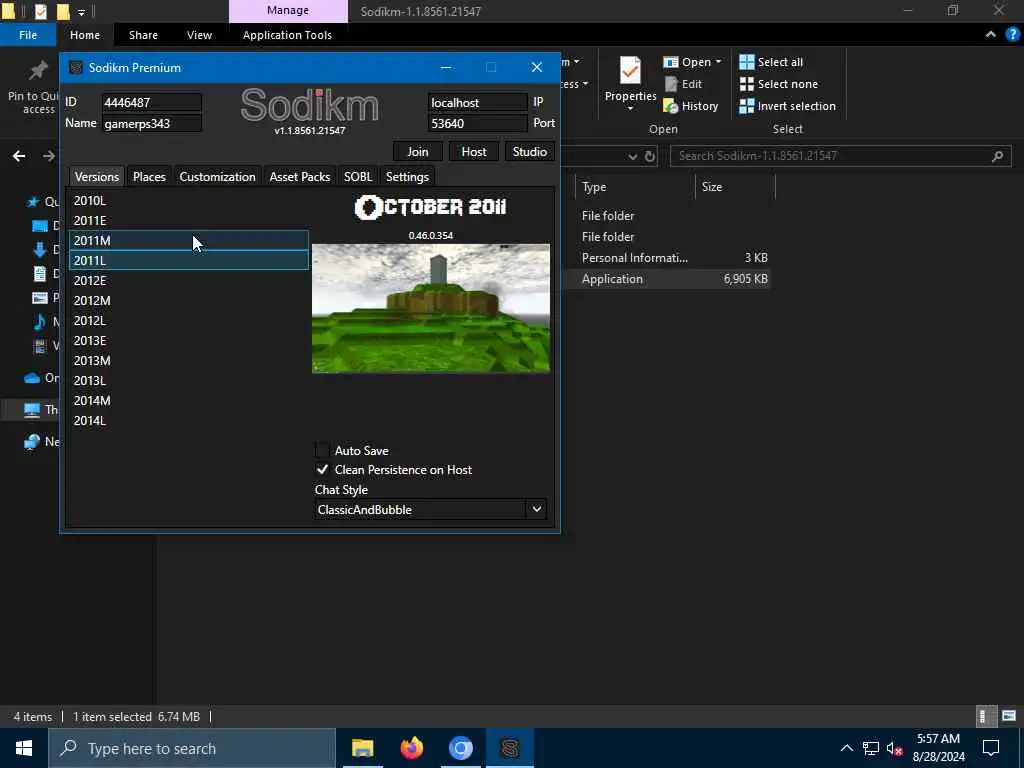The width and height of the screenshot is (1024, 768).
Task: Select version 2011L in the list
Action: 189,261
